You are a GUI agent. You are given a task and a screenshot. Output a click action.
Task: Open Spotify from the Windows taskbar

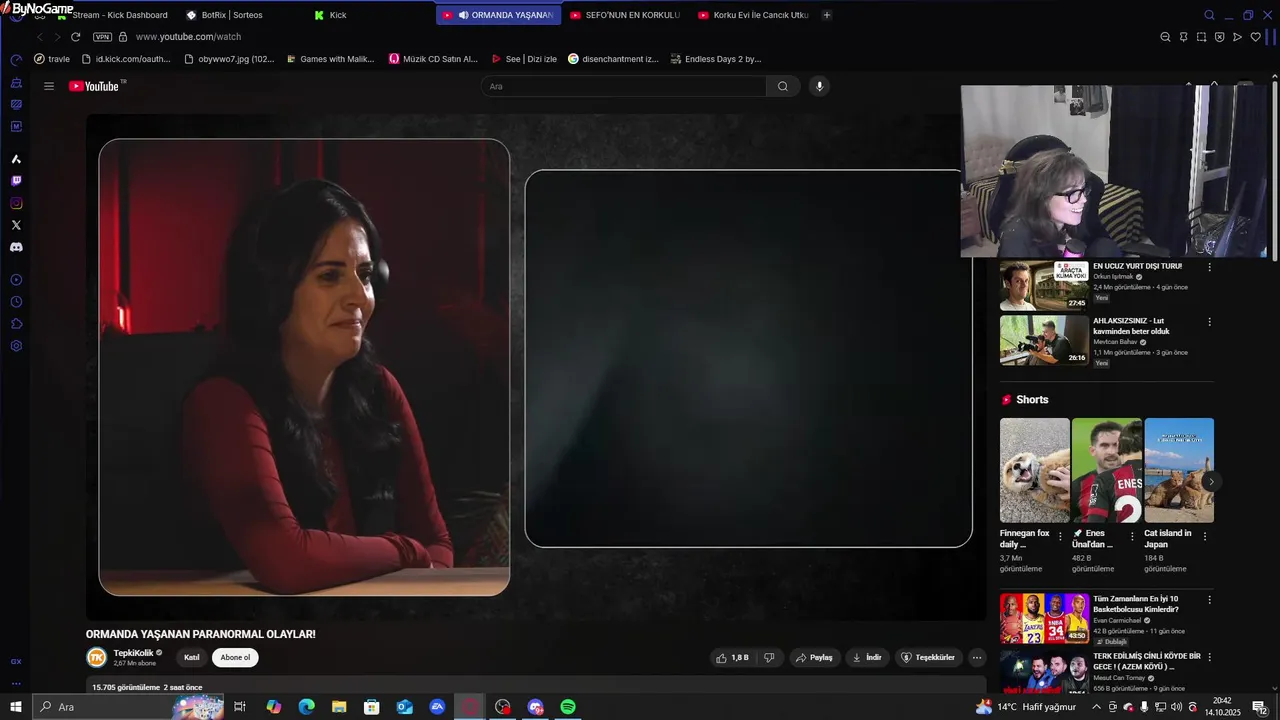click(x=568, y=707)
